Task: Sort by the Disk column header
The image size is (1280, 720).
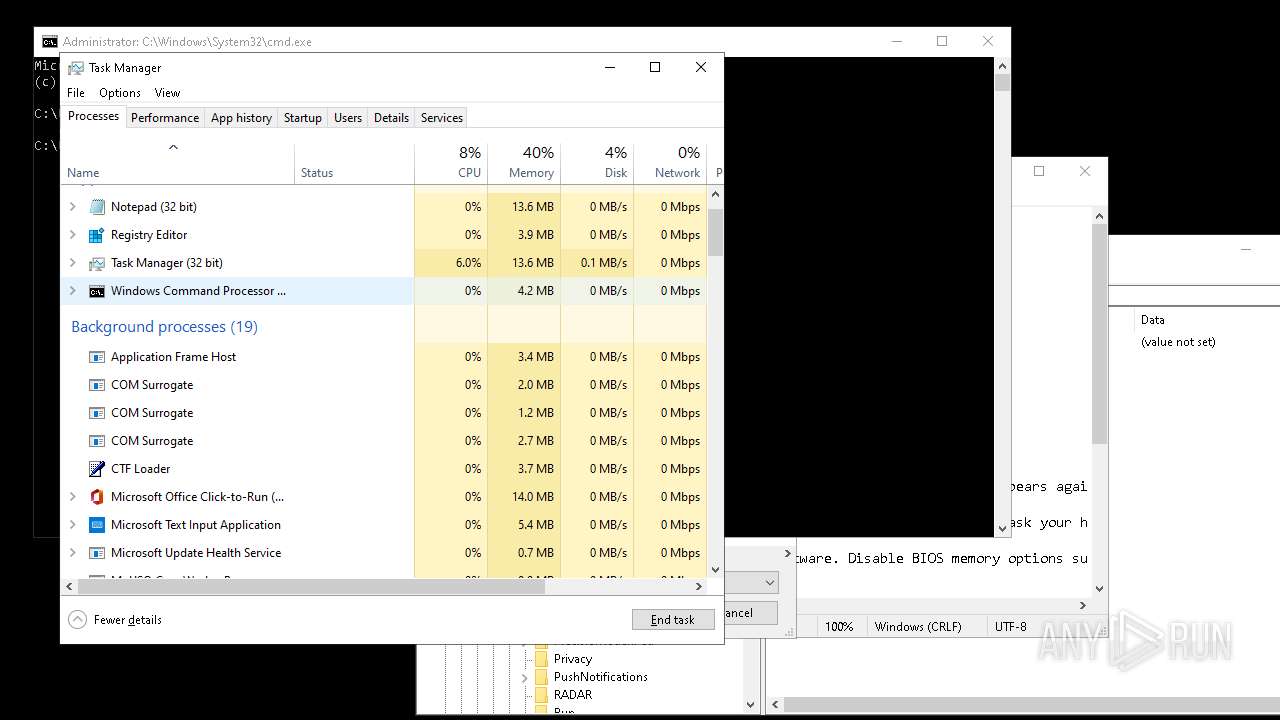Action: point(597,164)
